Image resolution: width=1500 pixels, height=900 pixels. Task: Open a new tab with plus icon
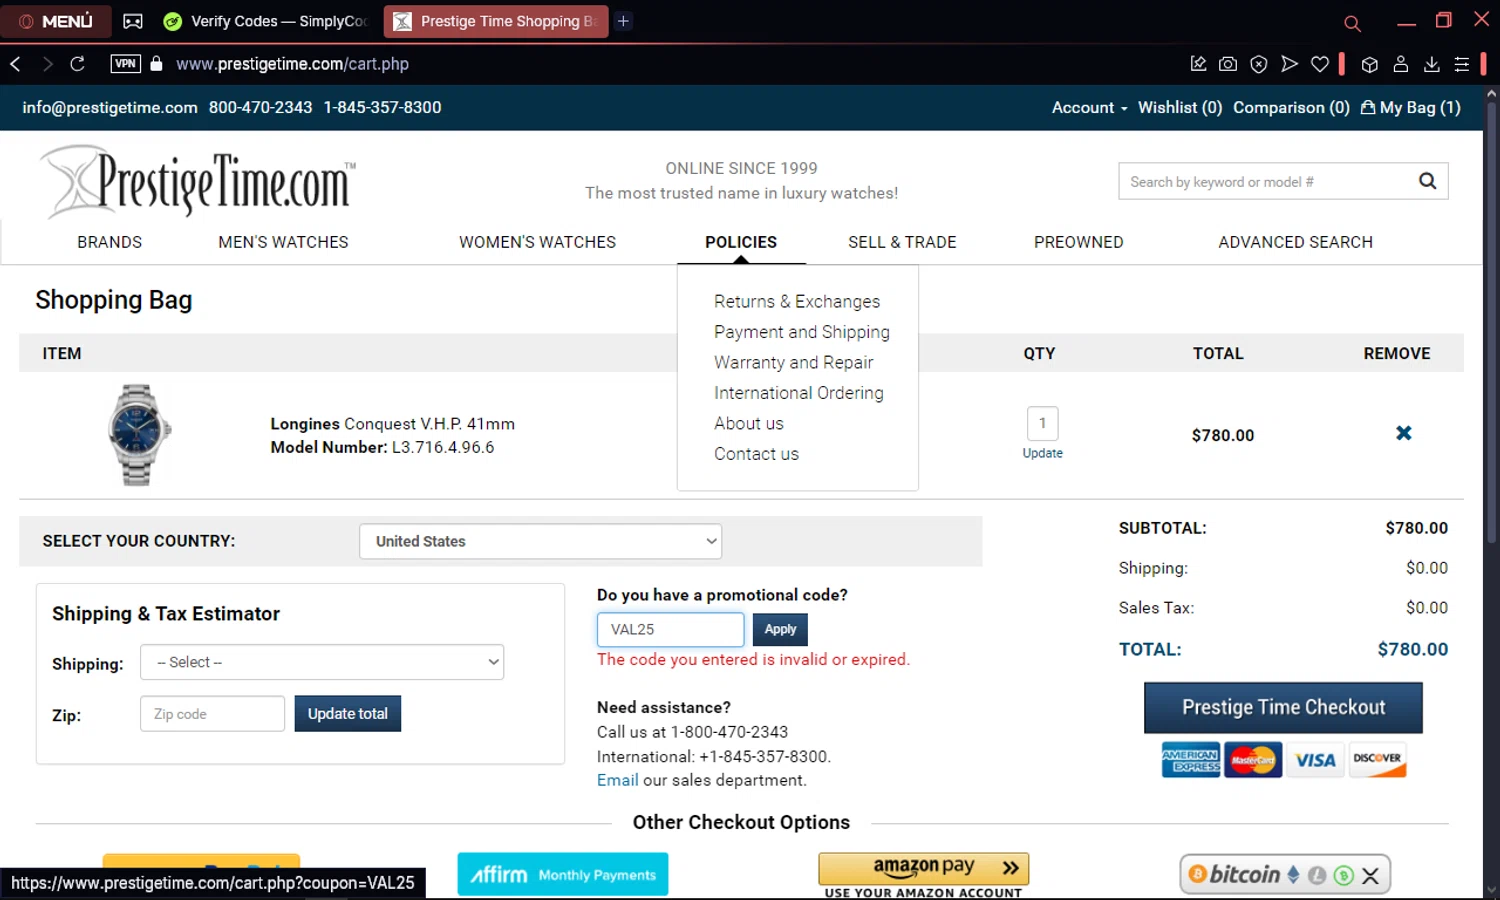pos(623,21)
